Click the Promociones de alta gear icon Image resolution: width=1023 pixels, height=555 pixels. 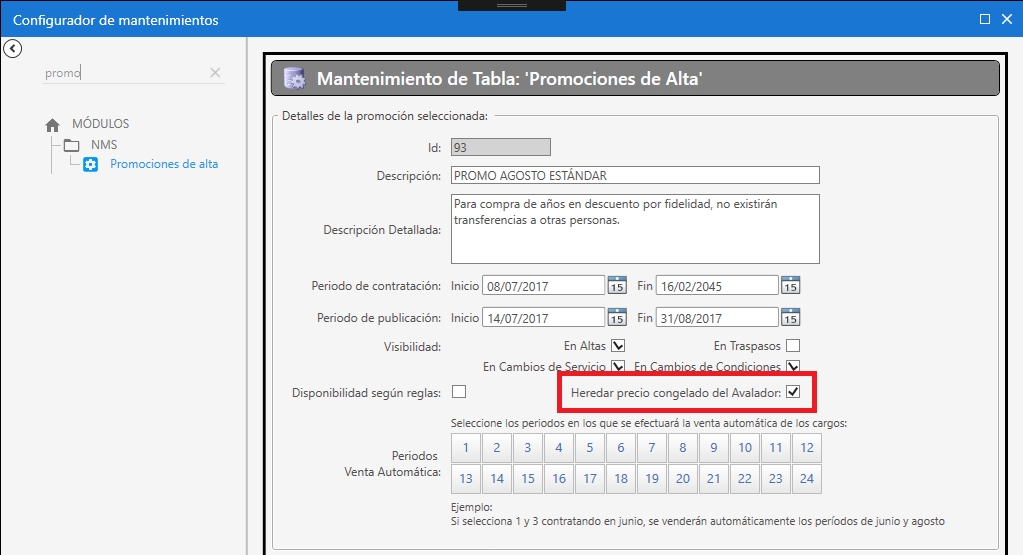[91, 164]
